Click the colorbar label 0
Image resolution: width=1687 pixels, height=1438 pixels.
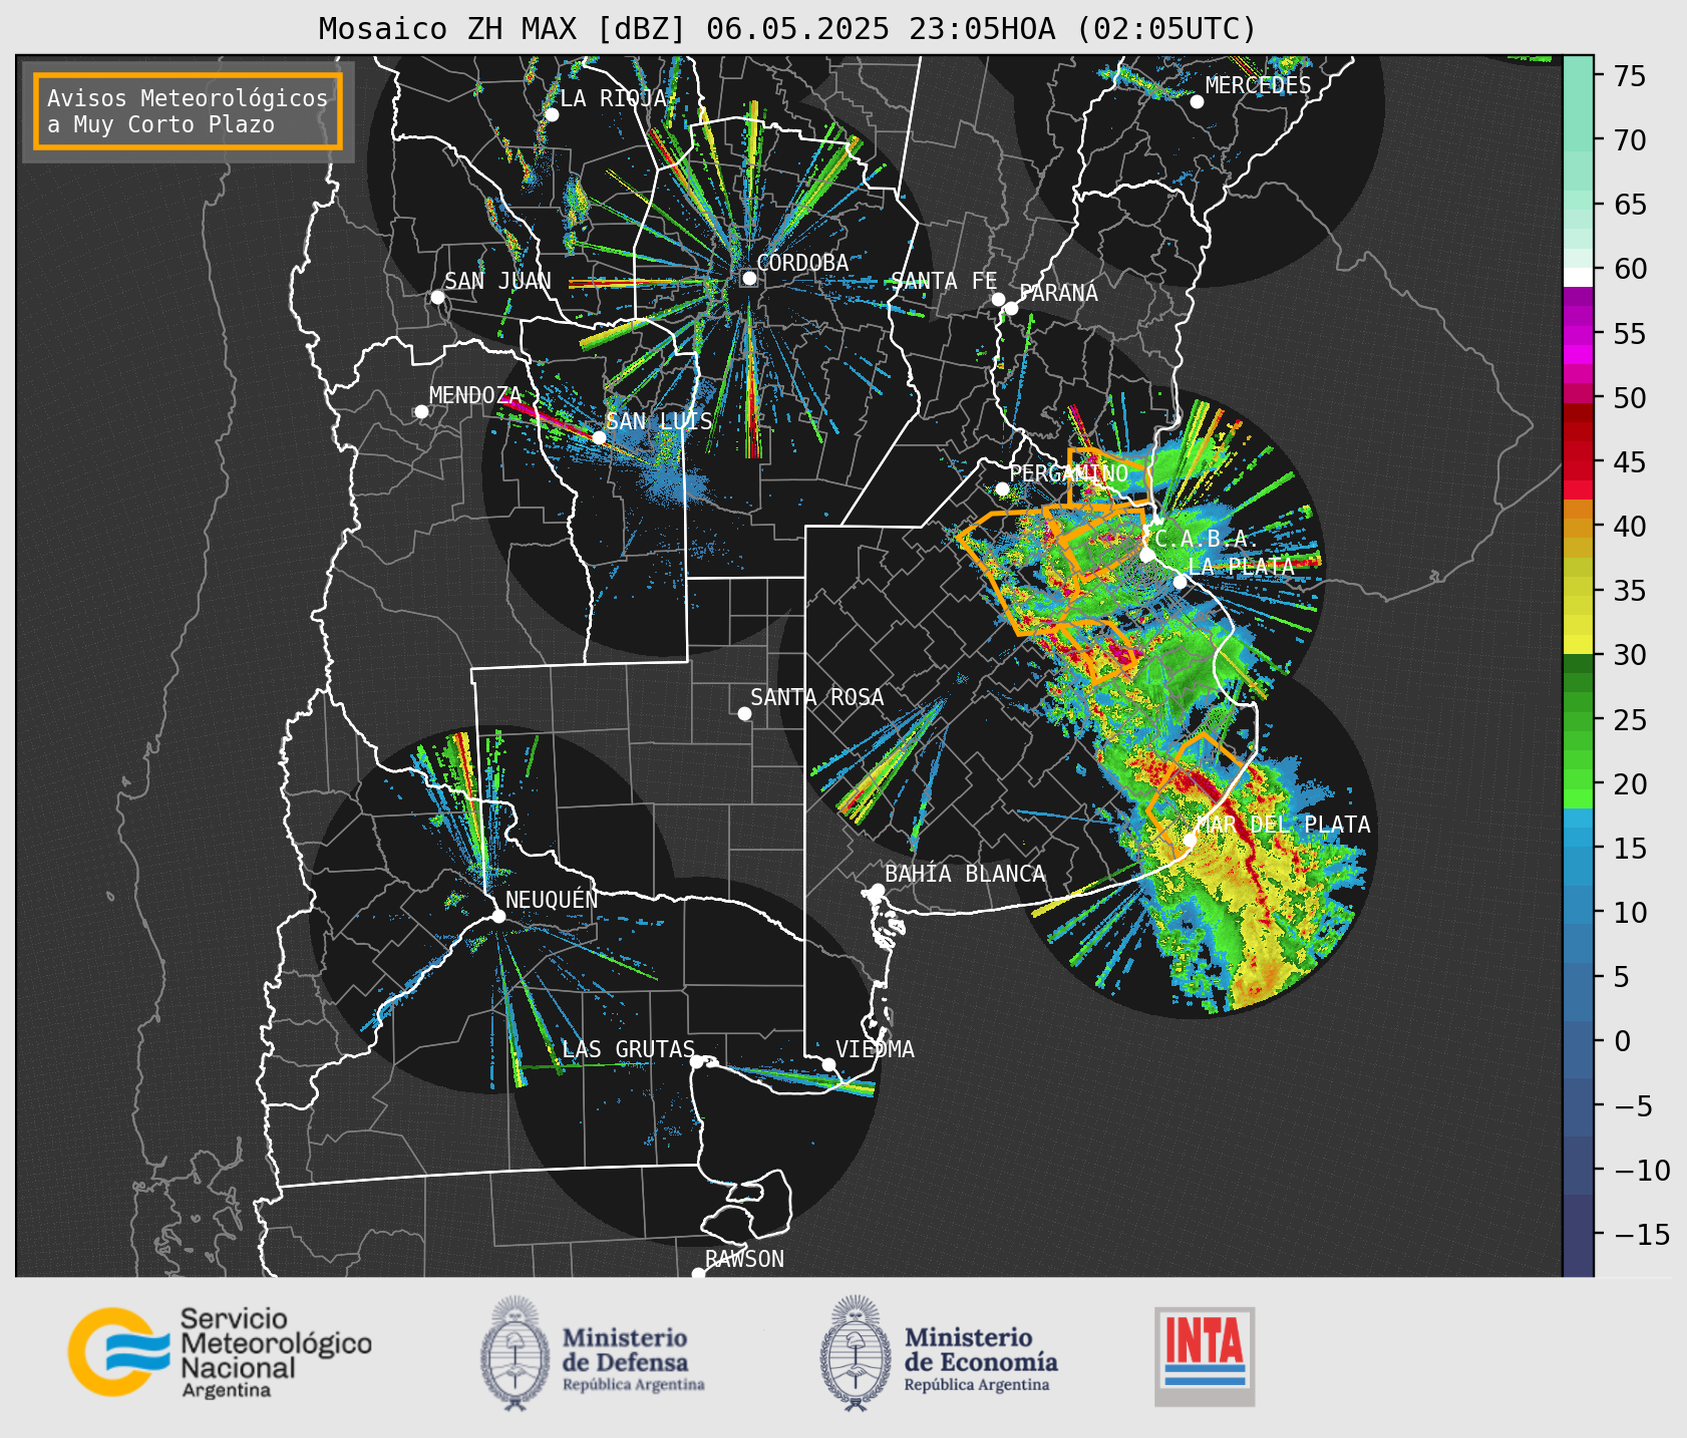coord(1622,1042)
